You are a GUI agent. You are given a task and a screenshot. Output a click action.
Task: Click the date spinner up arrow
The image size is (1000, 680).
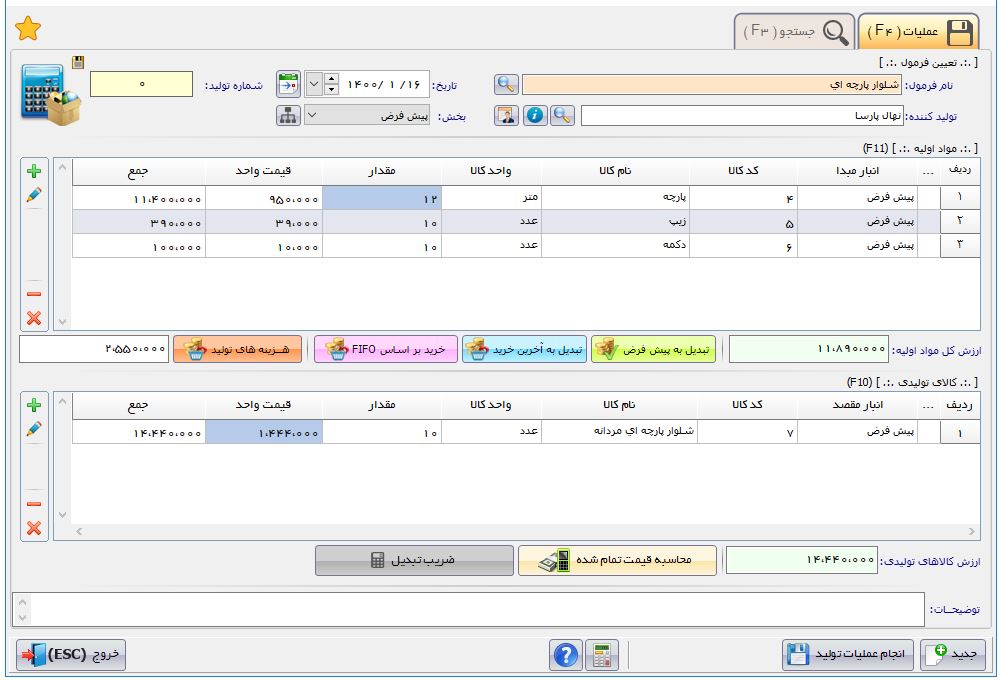(x=333, y=79)
